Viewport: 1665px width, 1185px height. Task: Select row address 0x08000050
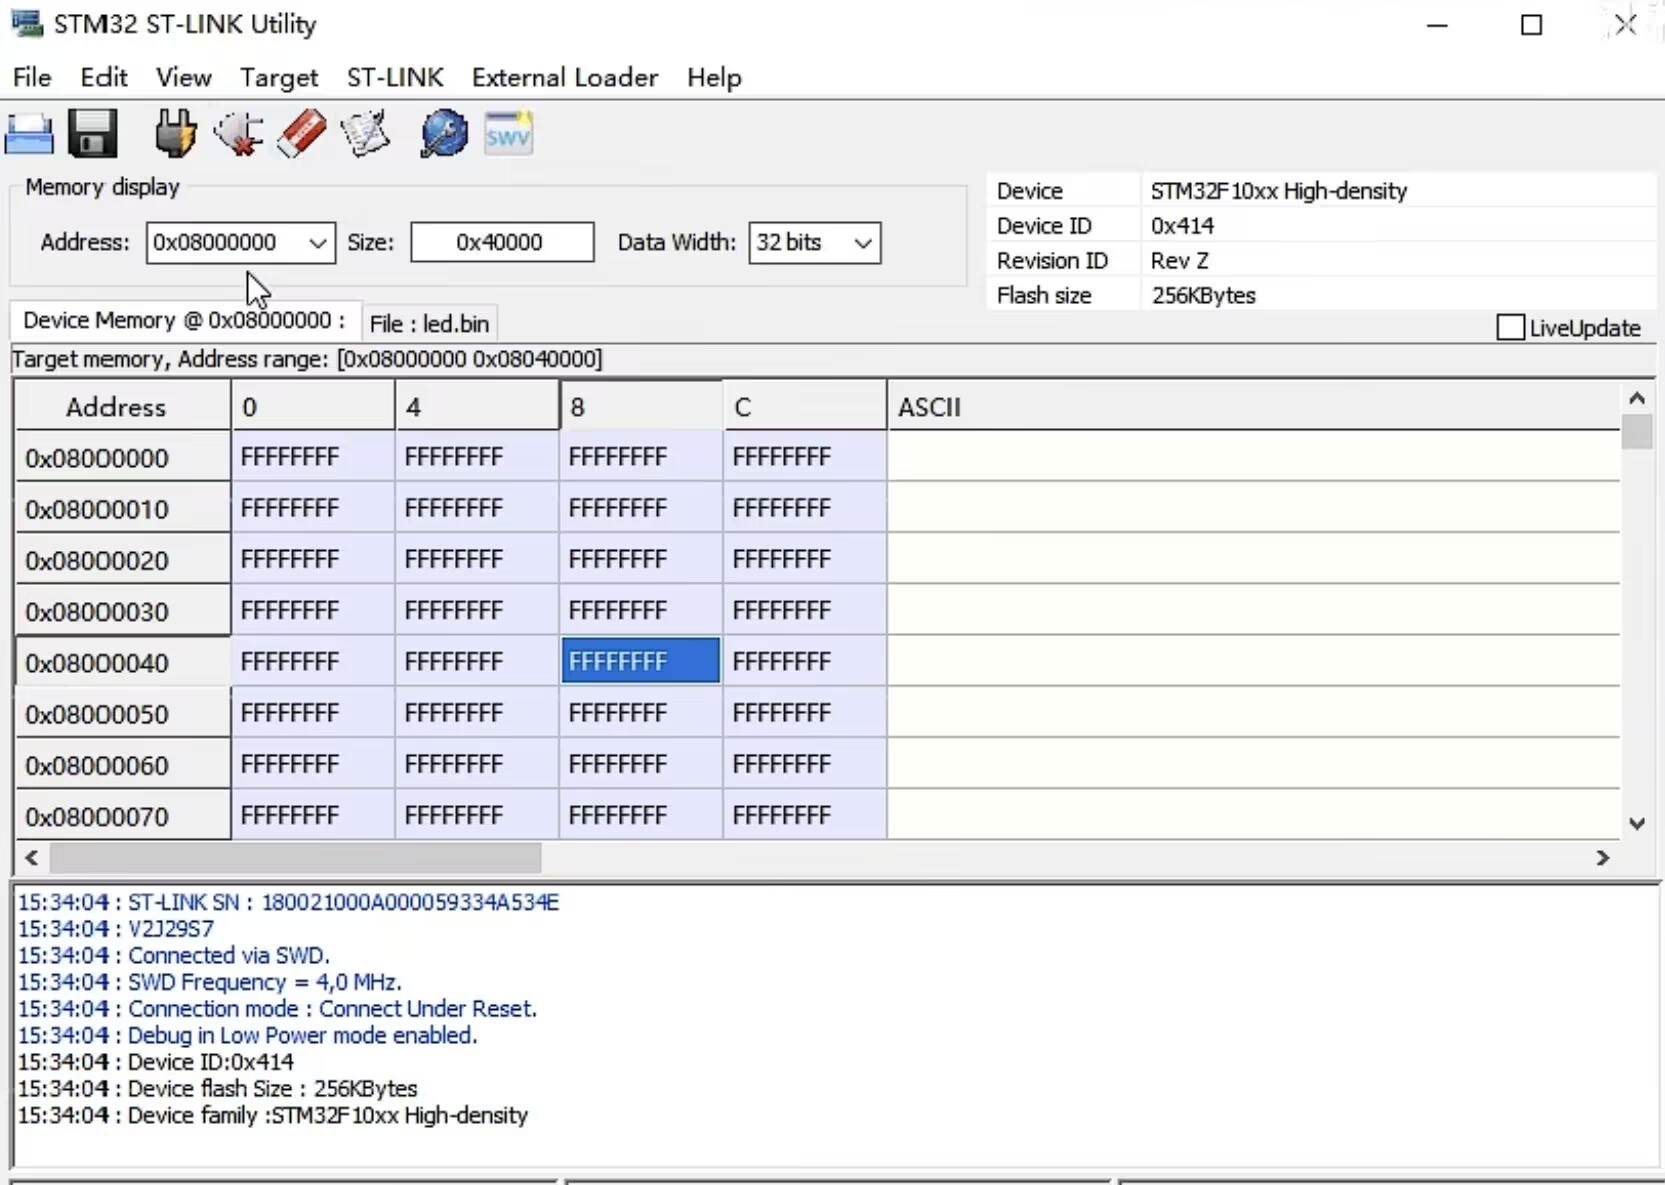[122, 714]
